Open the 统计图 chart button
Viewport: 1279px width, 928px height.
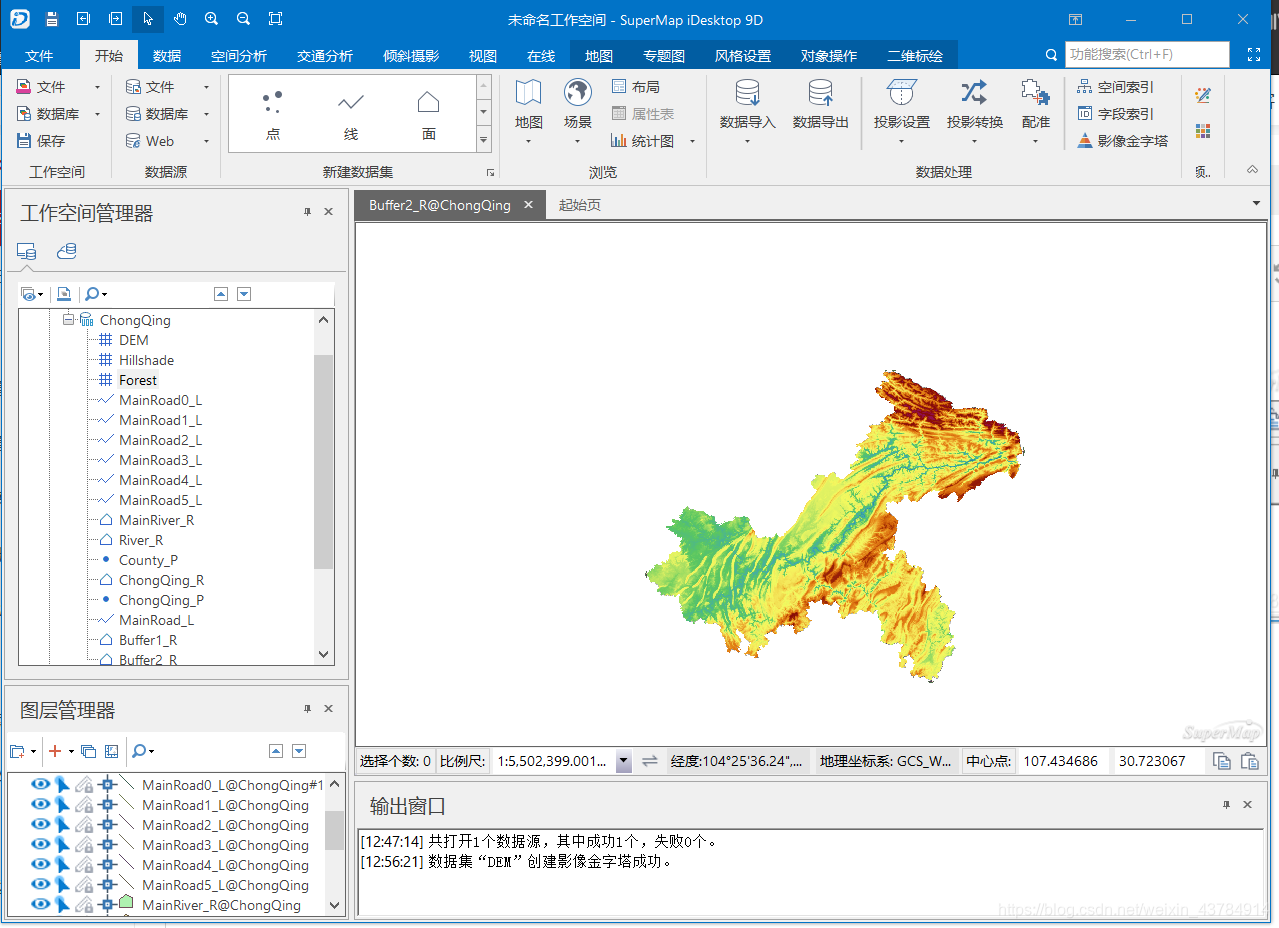[643, 141]
